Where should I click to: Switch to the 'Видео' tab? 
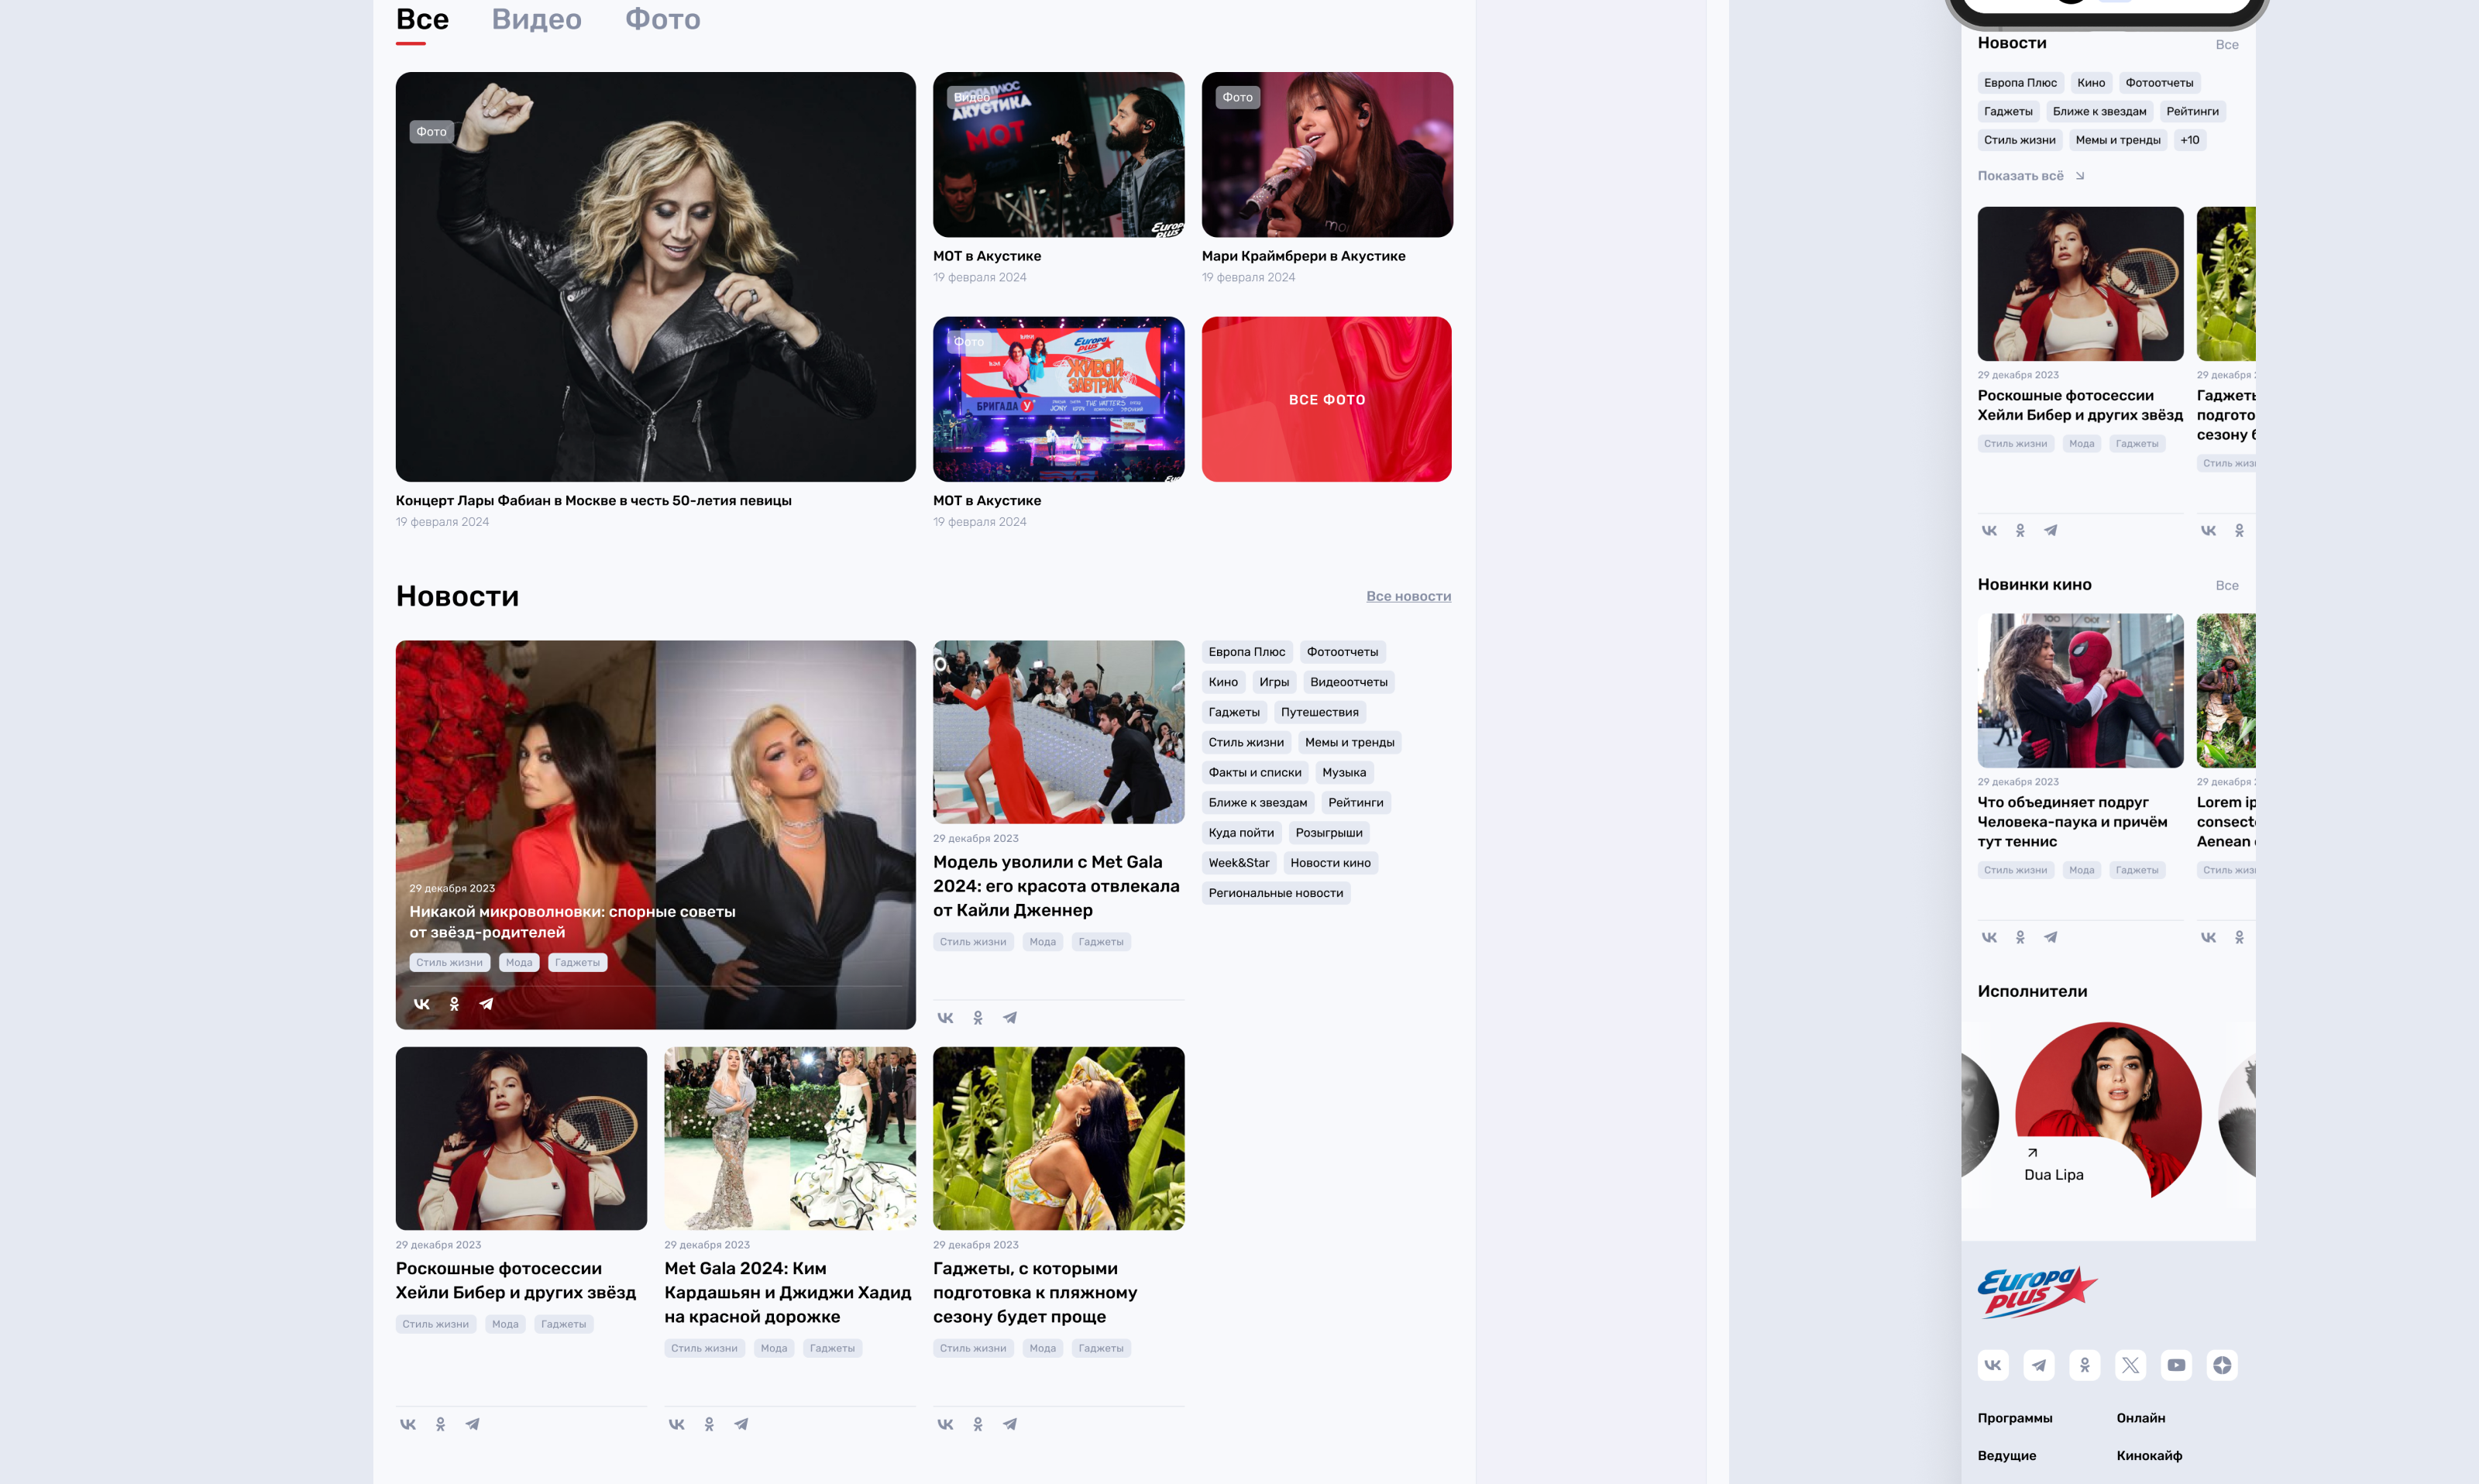pyautogui.click(x=536, y=20)
